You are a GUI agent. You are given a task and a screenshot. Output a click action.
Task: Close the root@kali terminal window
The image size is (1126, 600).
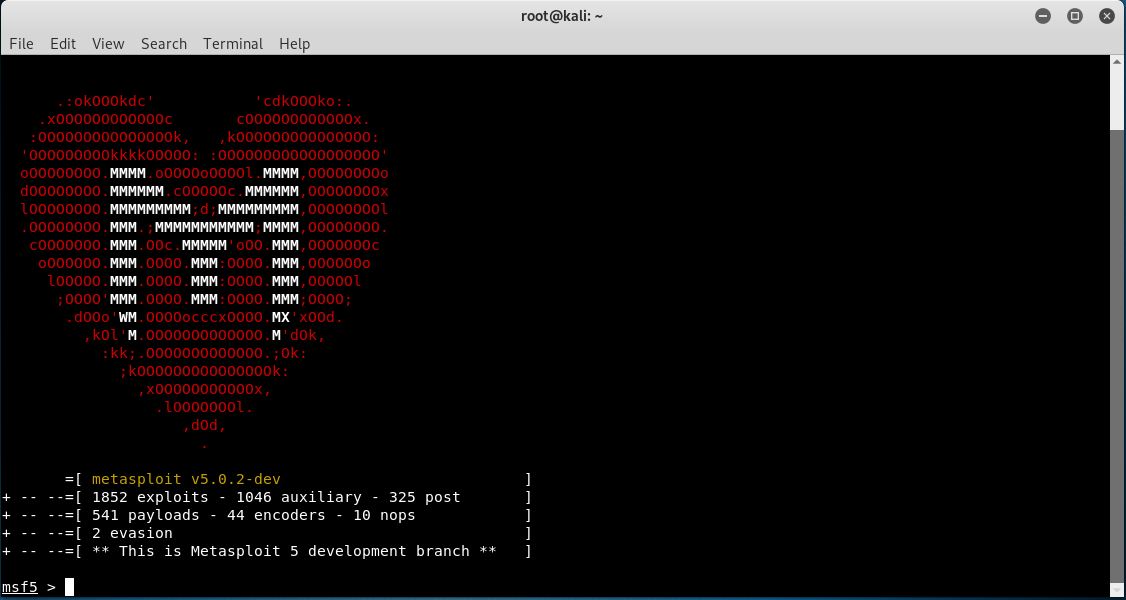(1107, 16)
